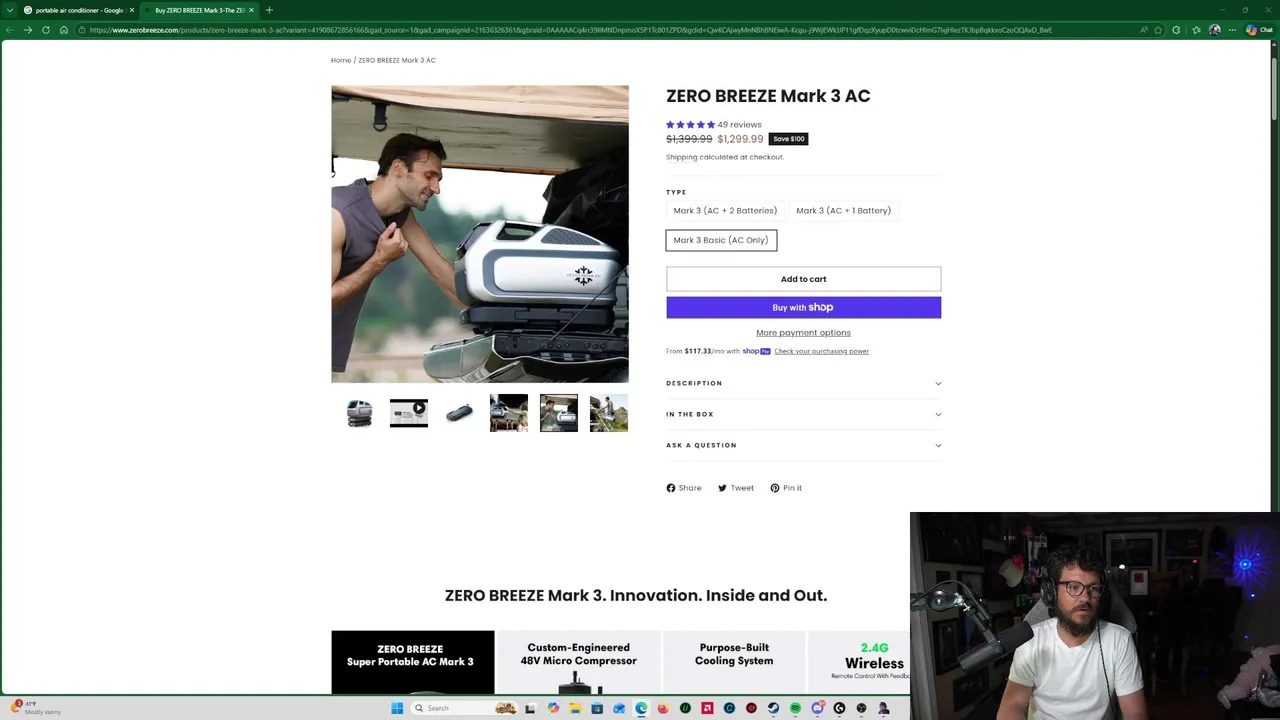
Task: Click the main product image
Action: click(x=480, y=234)
